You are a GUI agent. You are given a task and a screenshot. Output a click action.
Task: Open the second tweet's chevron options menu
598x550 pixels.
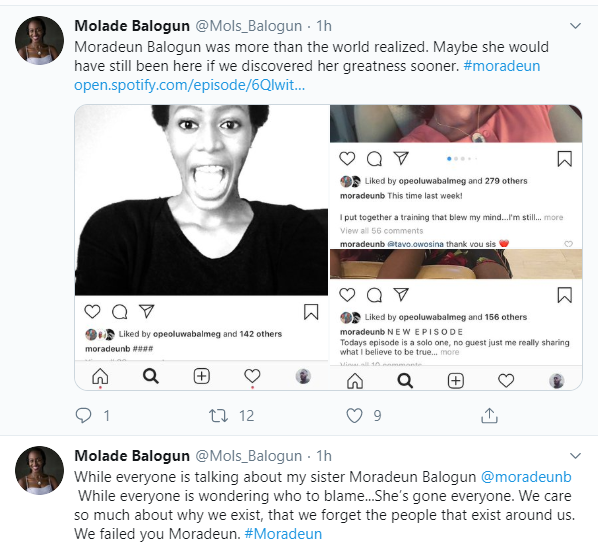(x=575, y=456)
